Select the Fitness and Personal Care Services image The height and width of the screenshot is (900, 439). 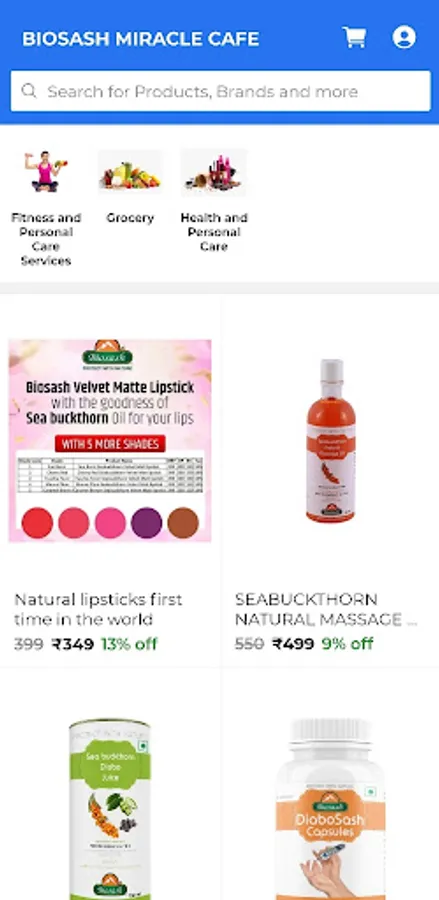46,171
